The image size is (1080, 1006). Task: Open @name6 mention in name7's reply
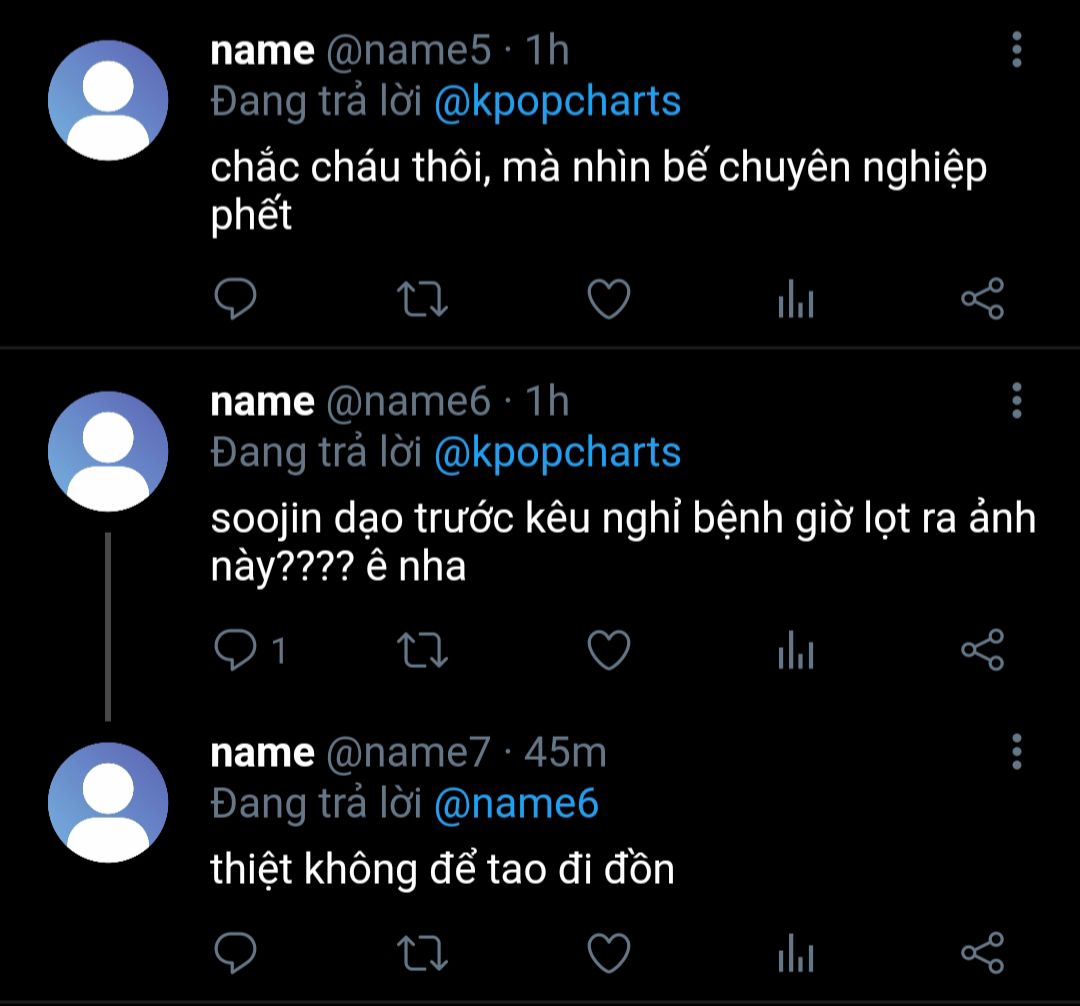coord(516,804)
